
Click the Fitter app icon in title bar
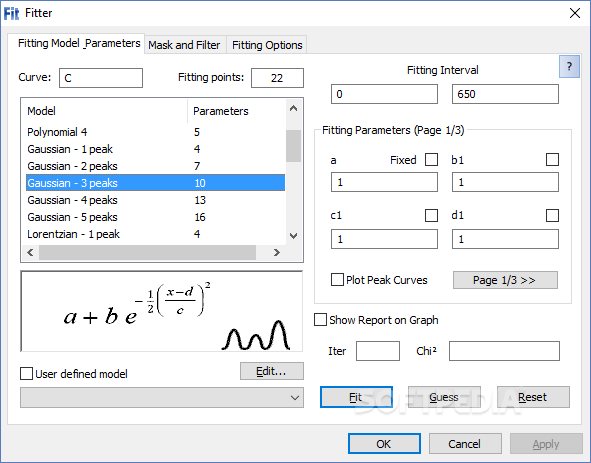click(11, 13)
